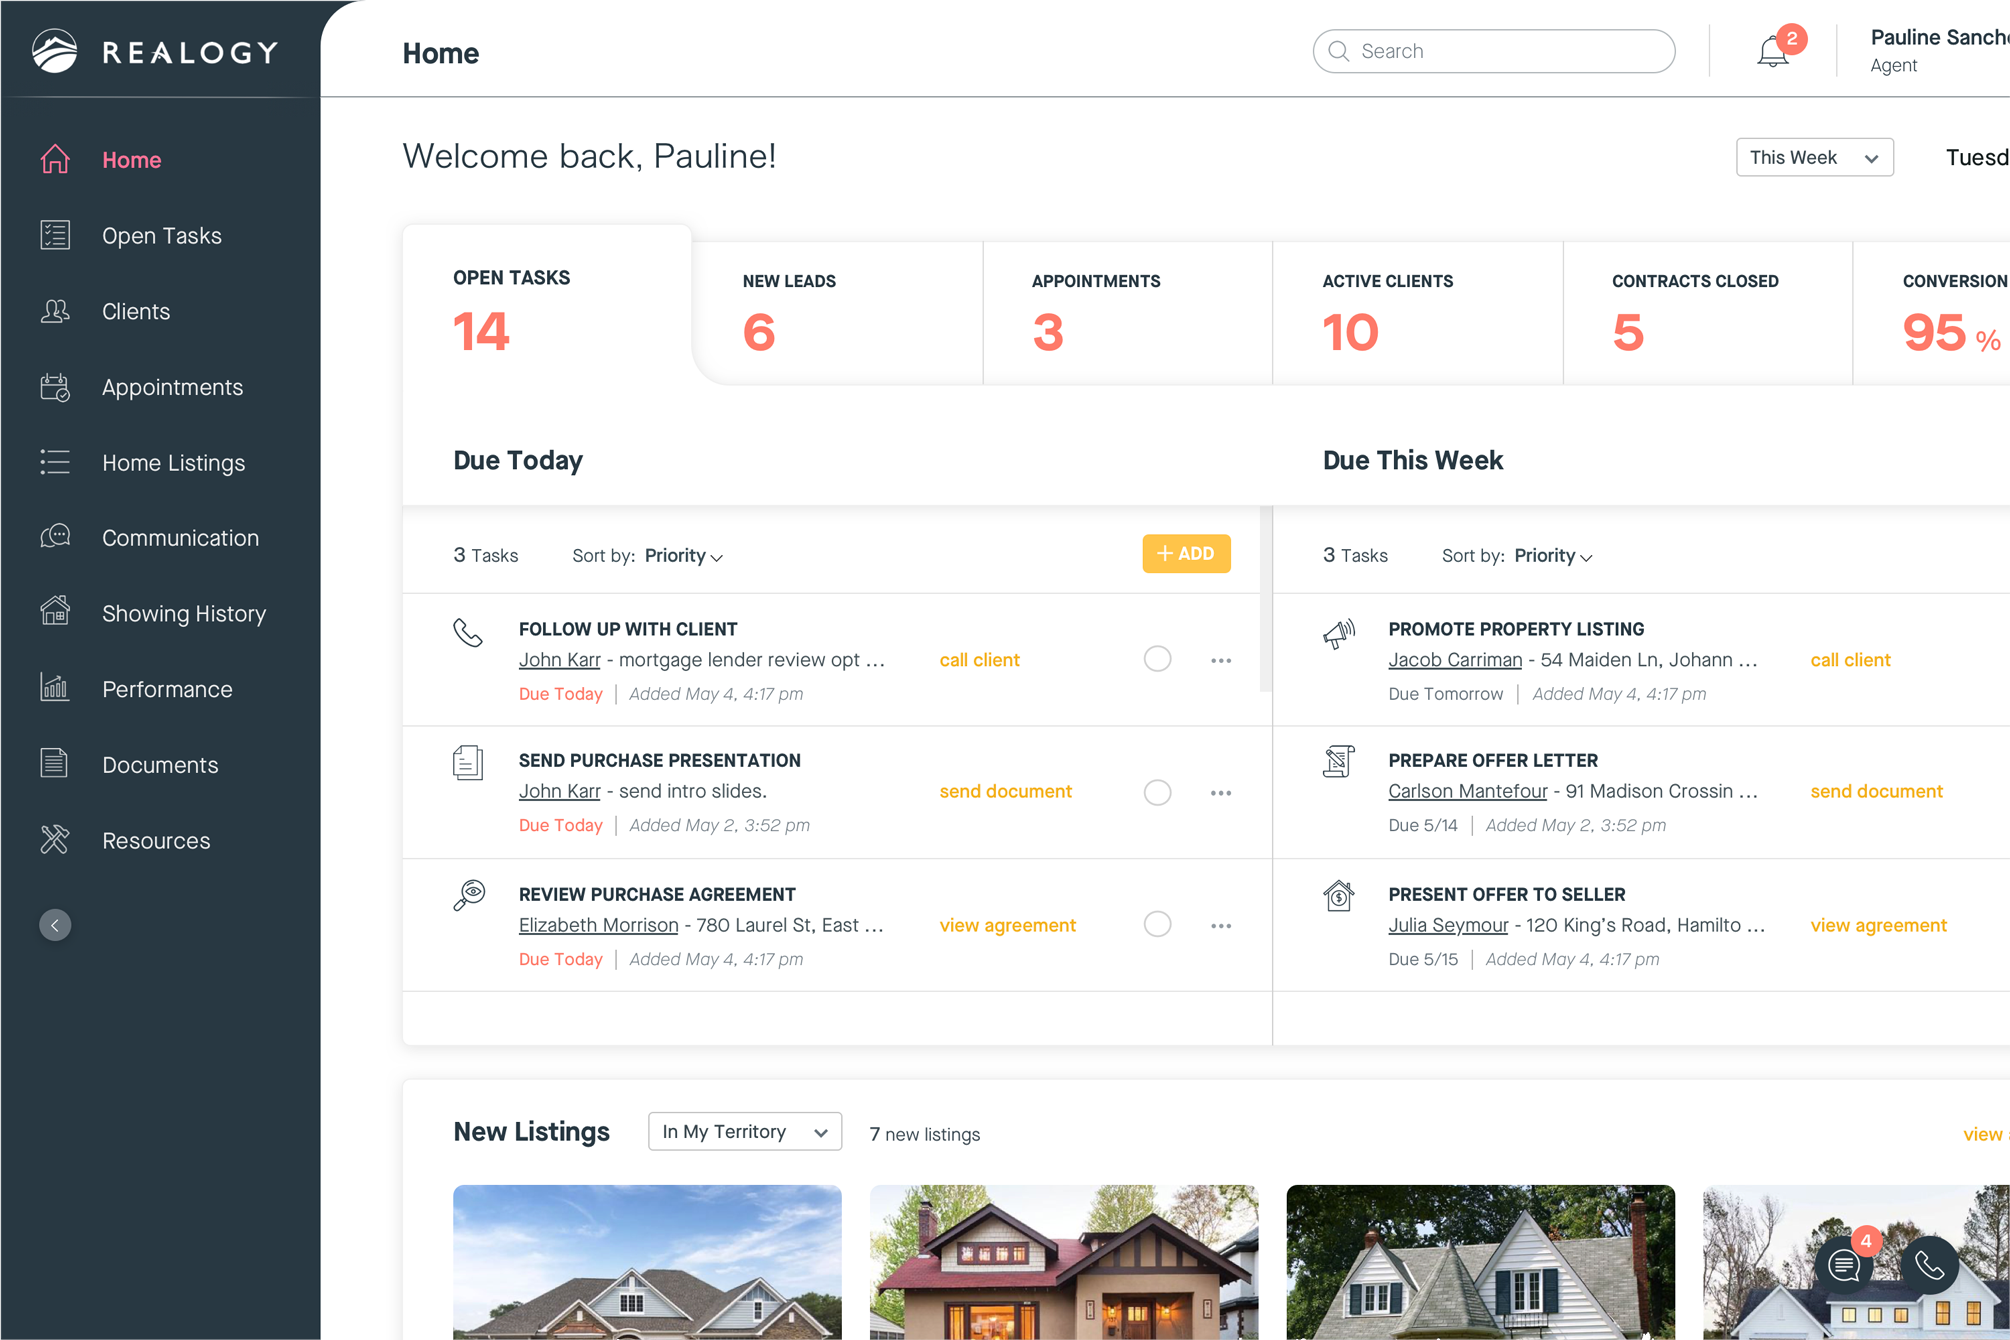2010x1340 pixels.
Task: Click the floating phone call icon
Action: point(1929,1265)
